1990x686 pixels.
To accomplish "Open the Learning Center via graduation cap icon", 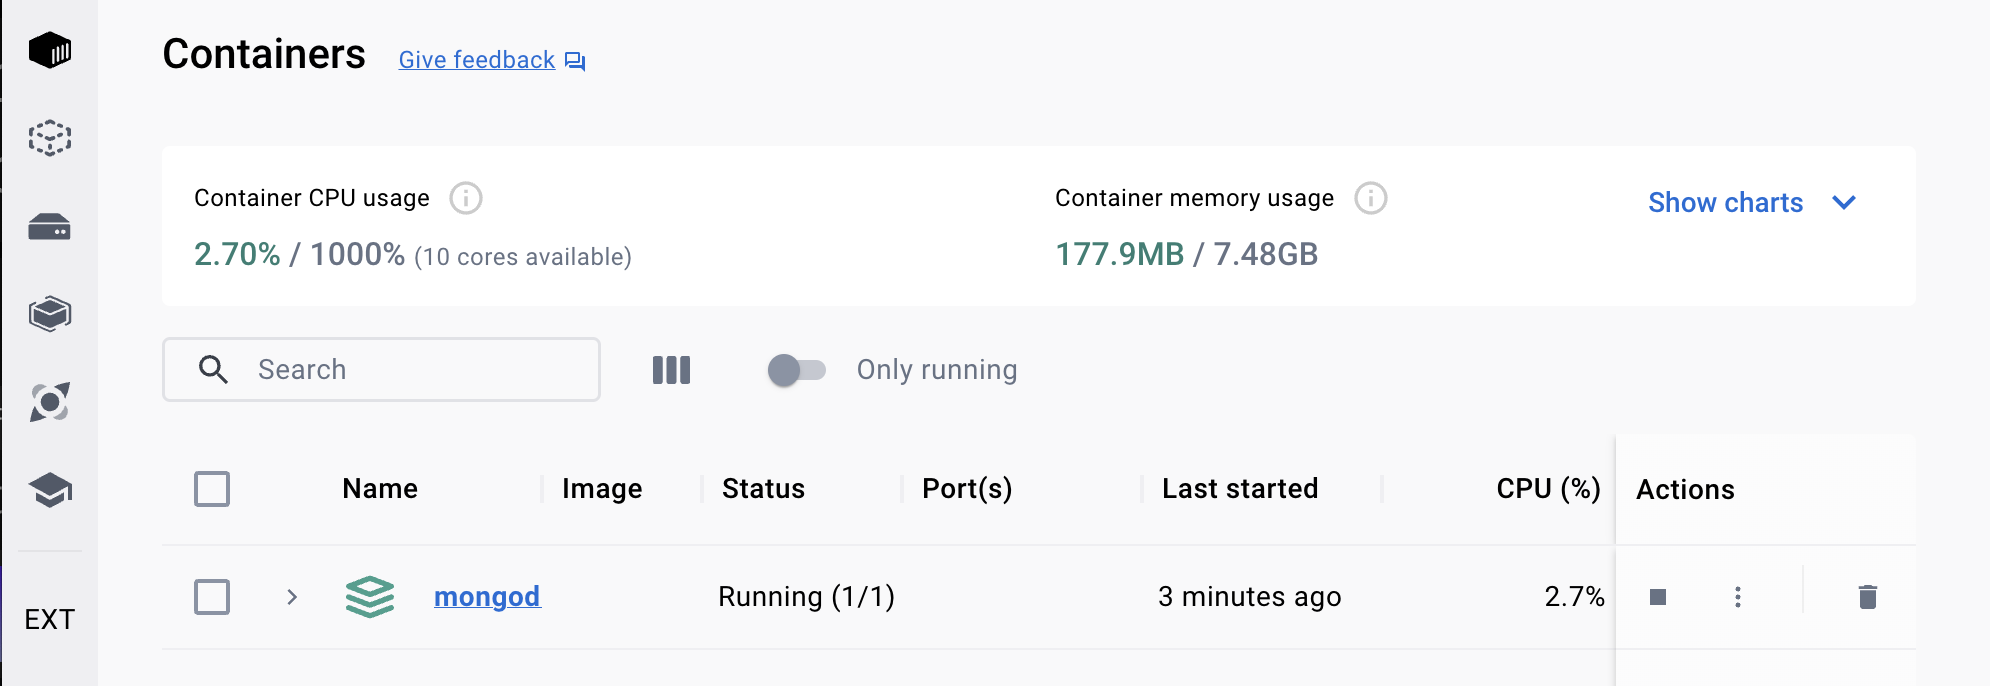I will click(x=52, y=490).
